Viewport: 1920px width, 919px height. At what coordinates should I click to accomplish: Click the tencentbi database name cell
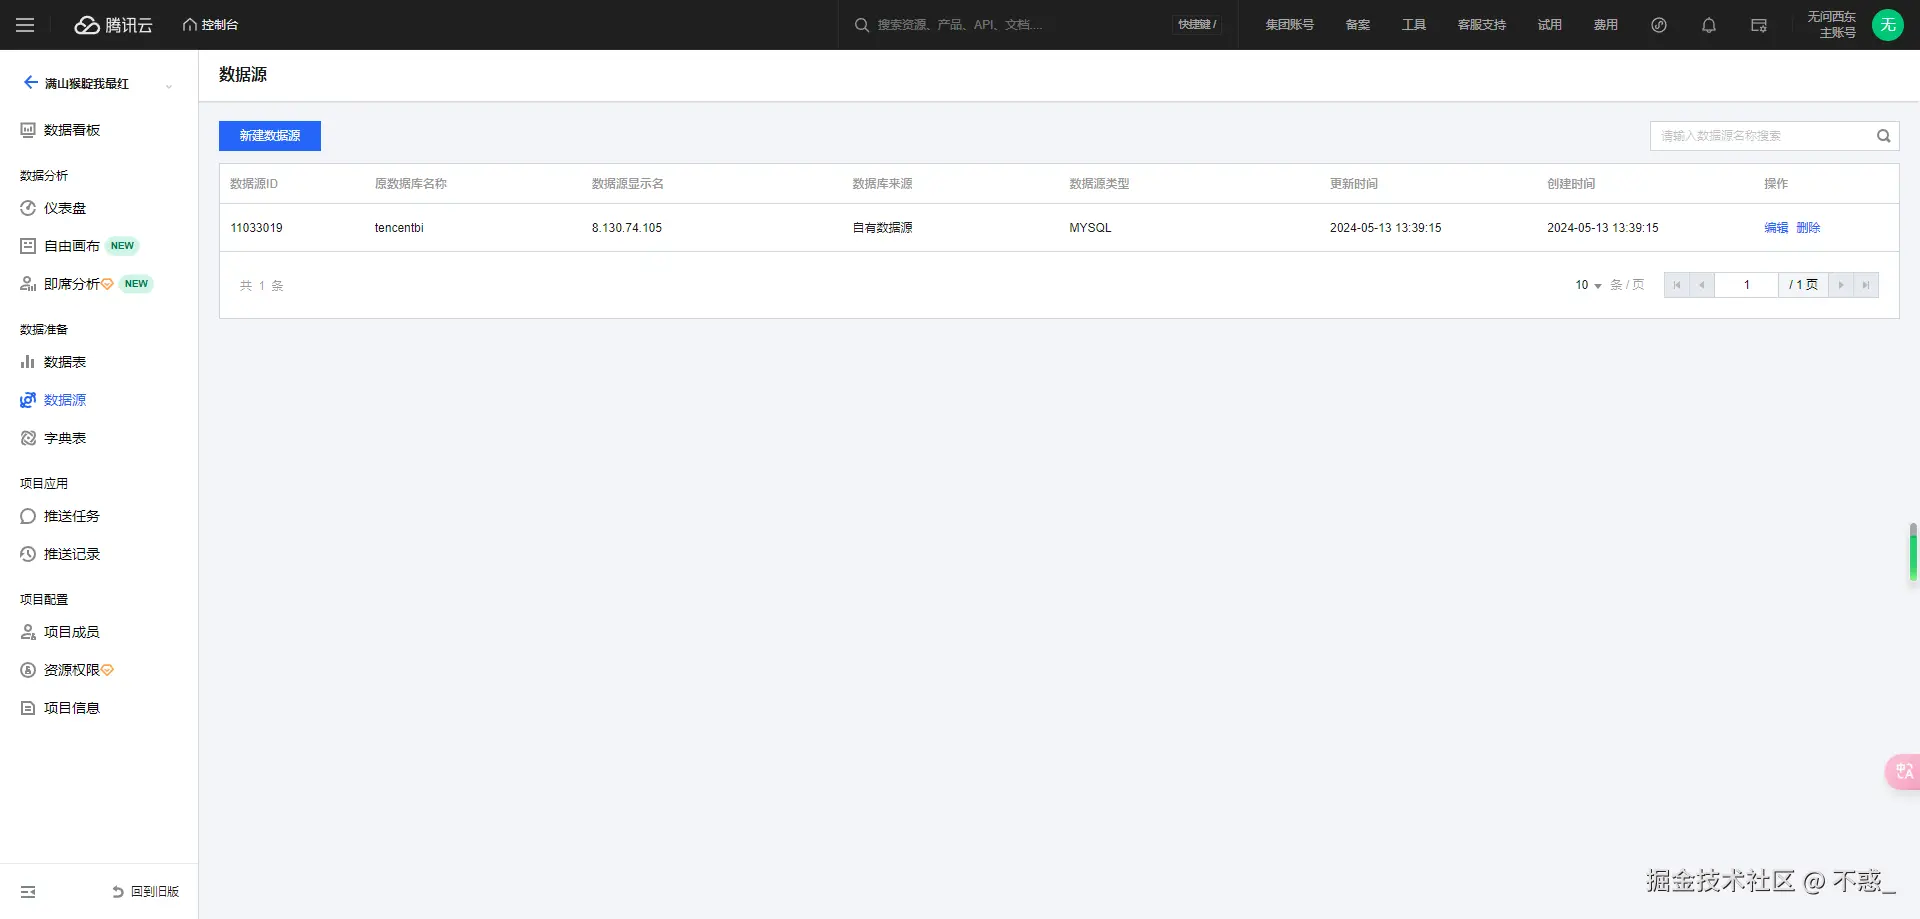(x=399, y=228)
